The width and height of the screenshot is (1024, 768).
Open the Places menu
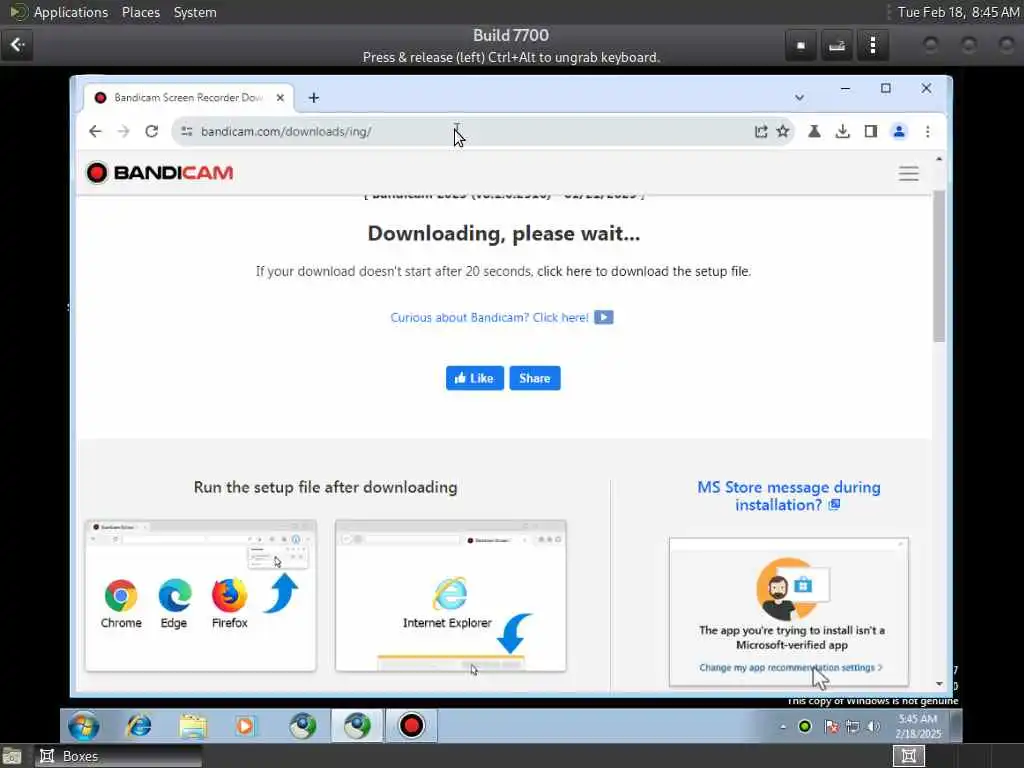pos(141,12)
